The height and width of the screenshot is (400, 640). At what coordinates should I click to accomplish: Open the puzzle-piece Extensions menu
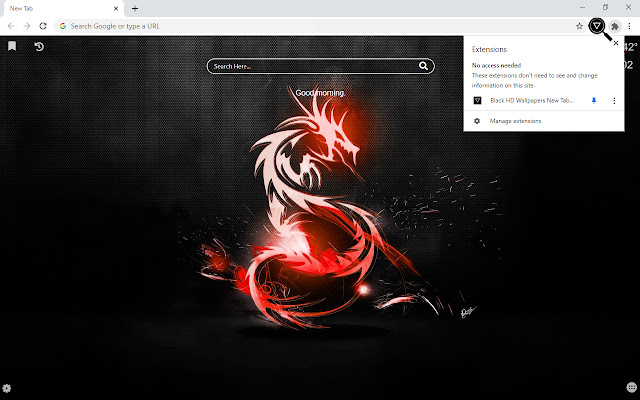pyautogui.click(x=615, y=26)
